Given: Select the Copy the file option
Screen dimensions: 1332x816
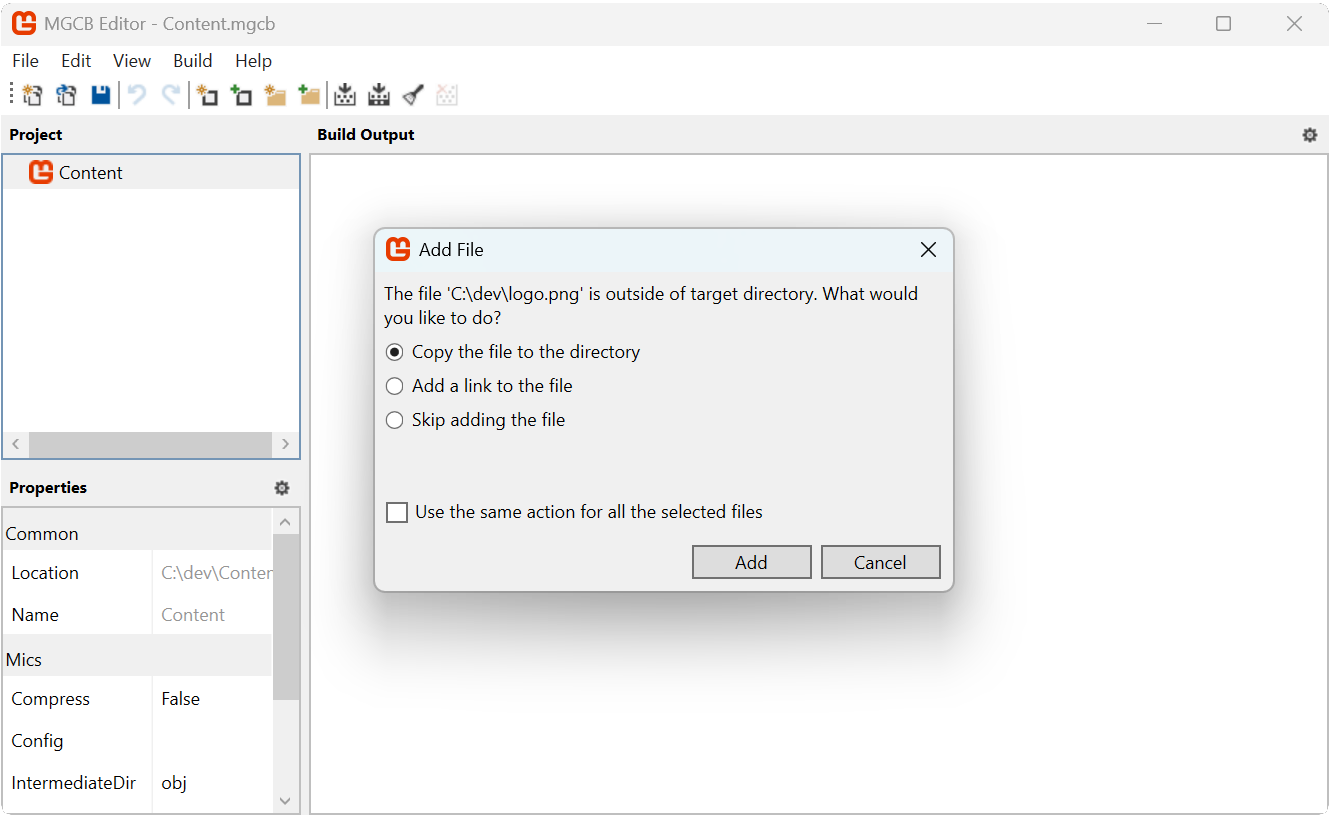Looking at the screenshot, I should (394, 352).
